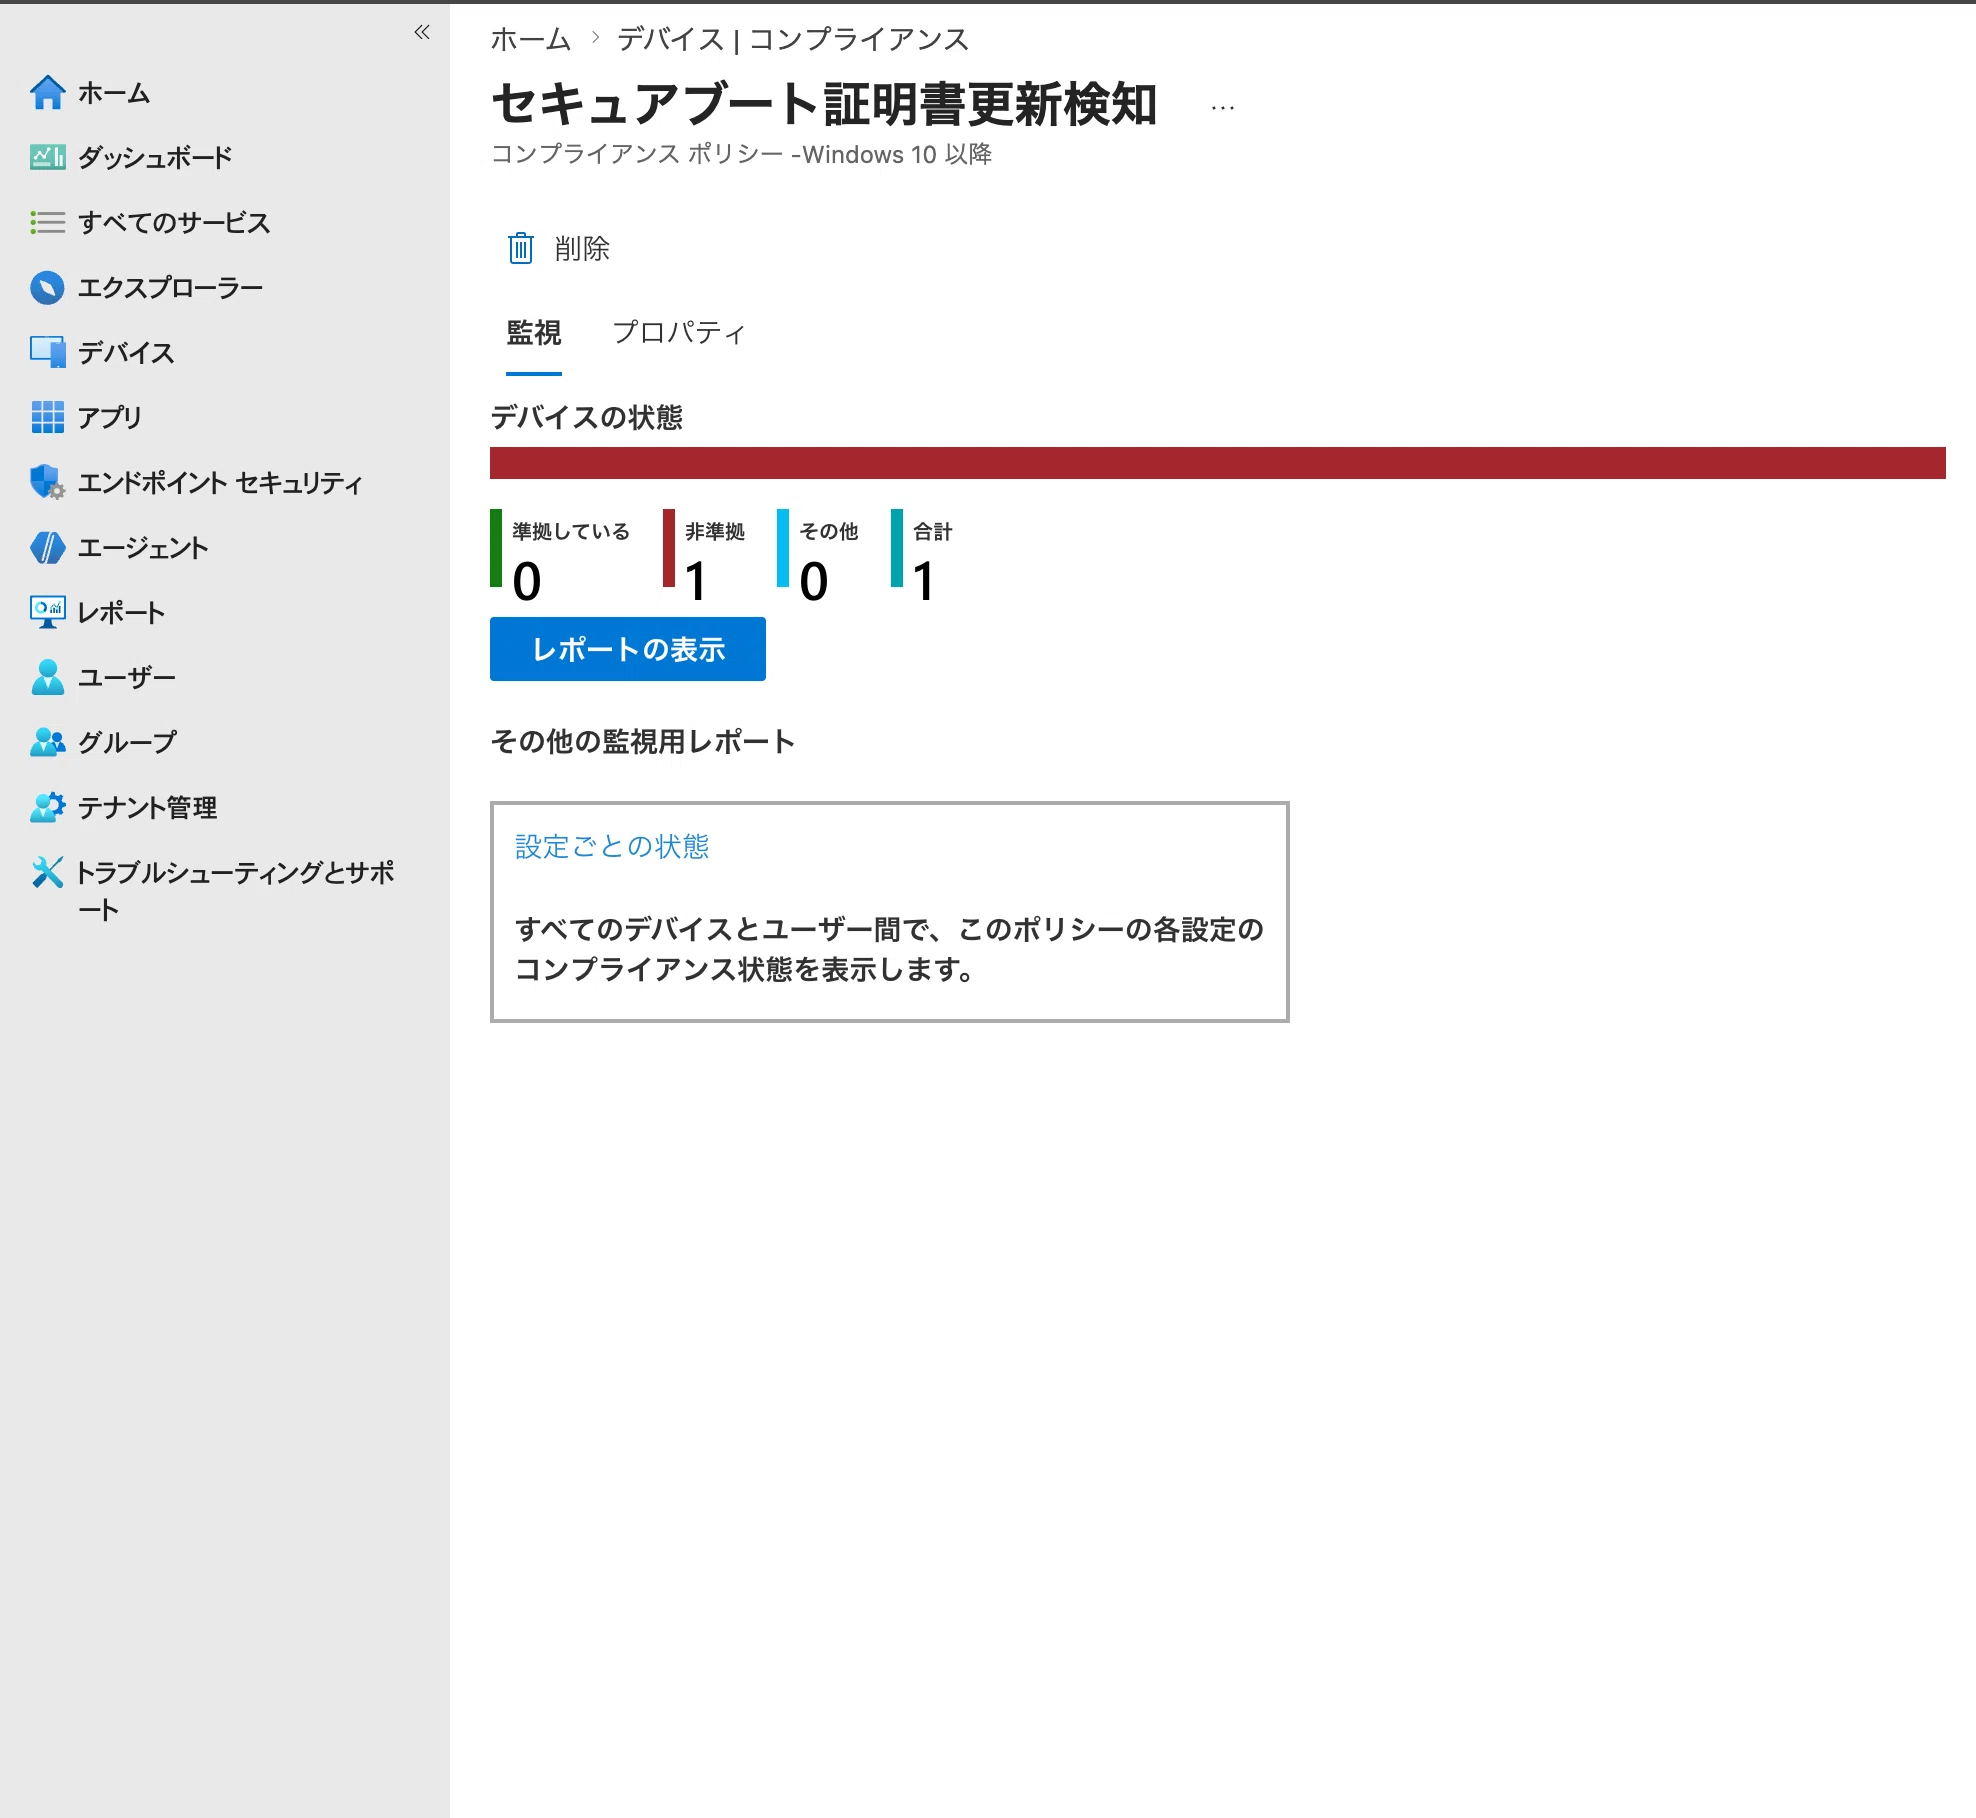Select エンドポイント セキュリティ label

[x=220, y=482]
